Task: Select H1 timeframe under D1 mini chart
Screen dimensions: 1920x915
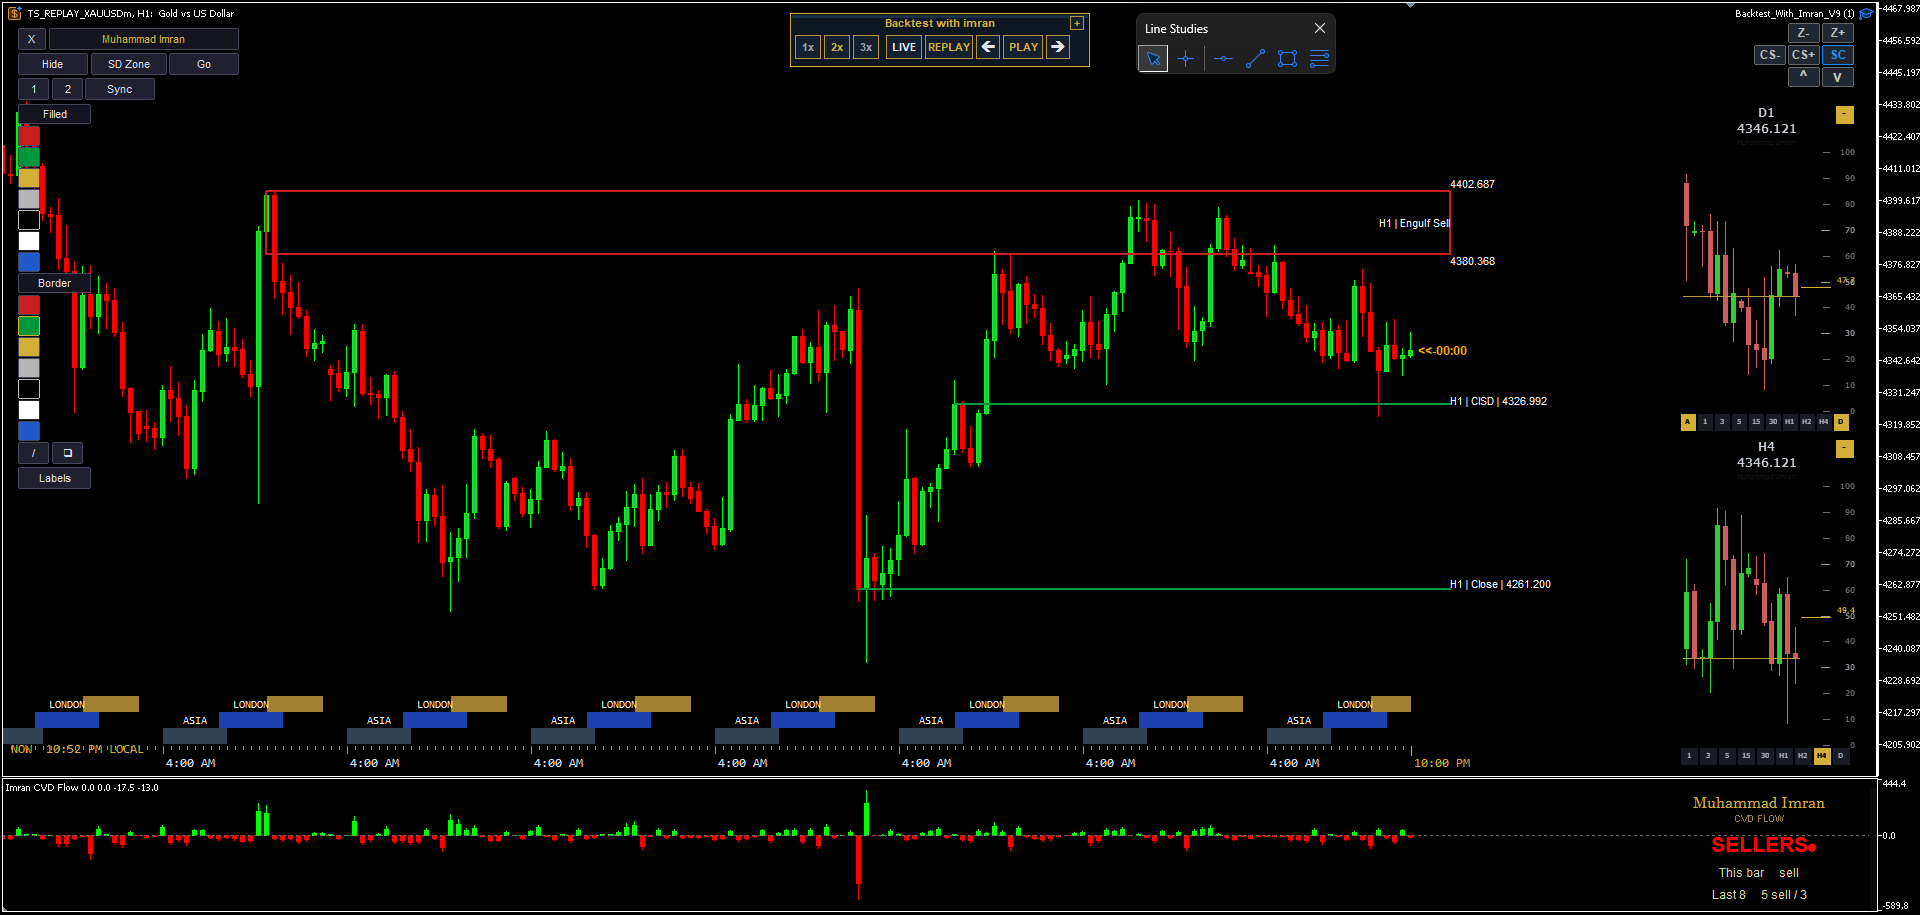Action: tap(1790, 422)
